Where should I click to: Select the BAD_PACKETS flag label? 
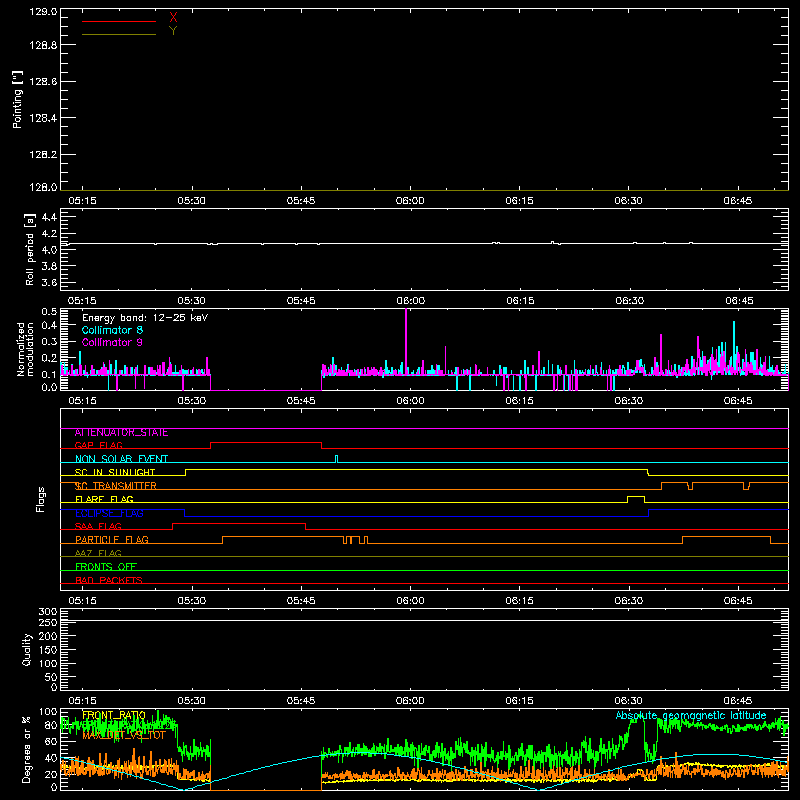(109, 580)
